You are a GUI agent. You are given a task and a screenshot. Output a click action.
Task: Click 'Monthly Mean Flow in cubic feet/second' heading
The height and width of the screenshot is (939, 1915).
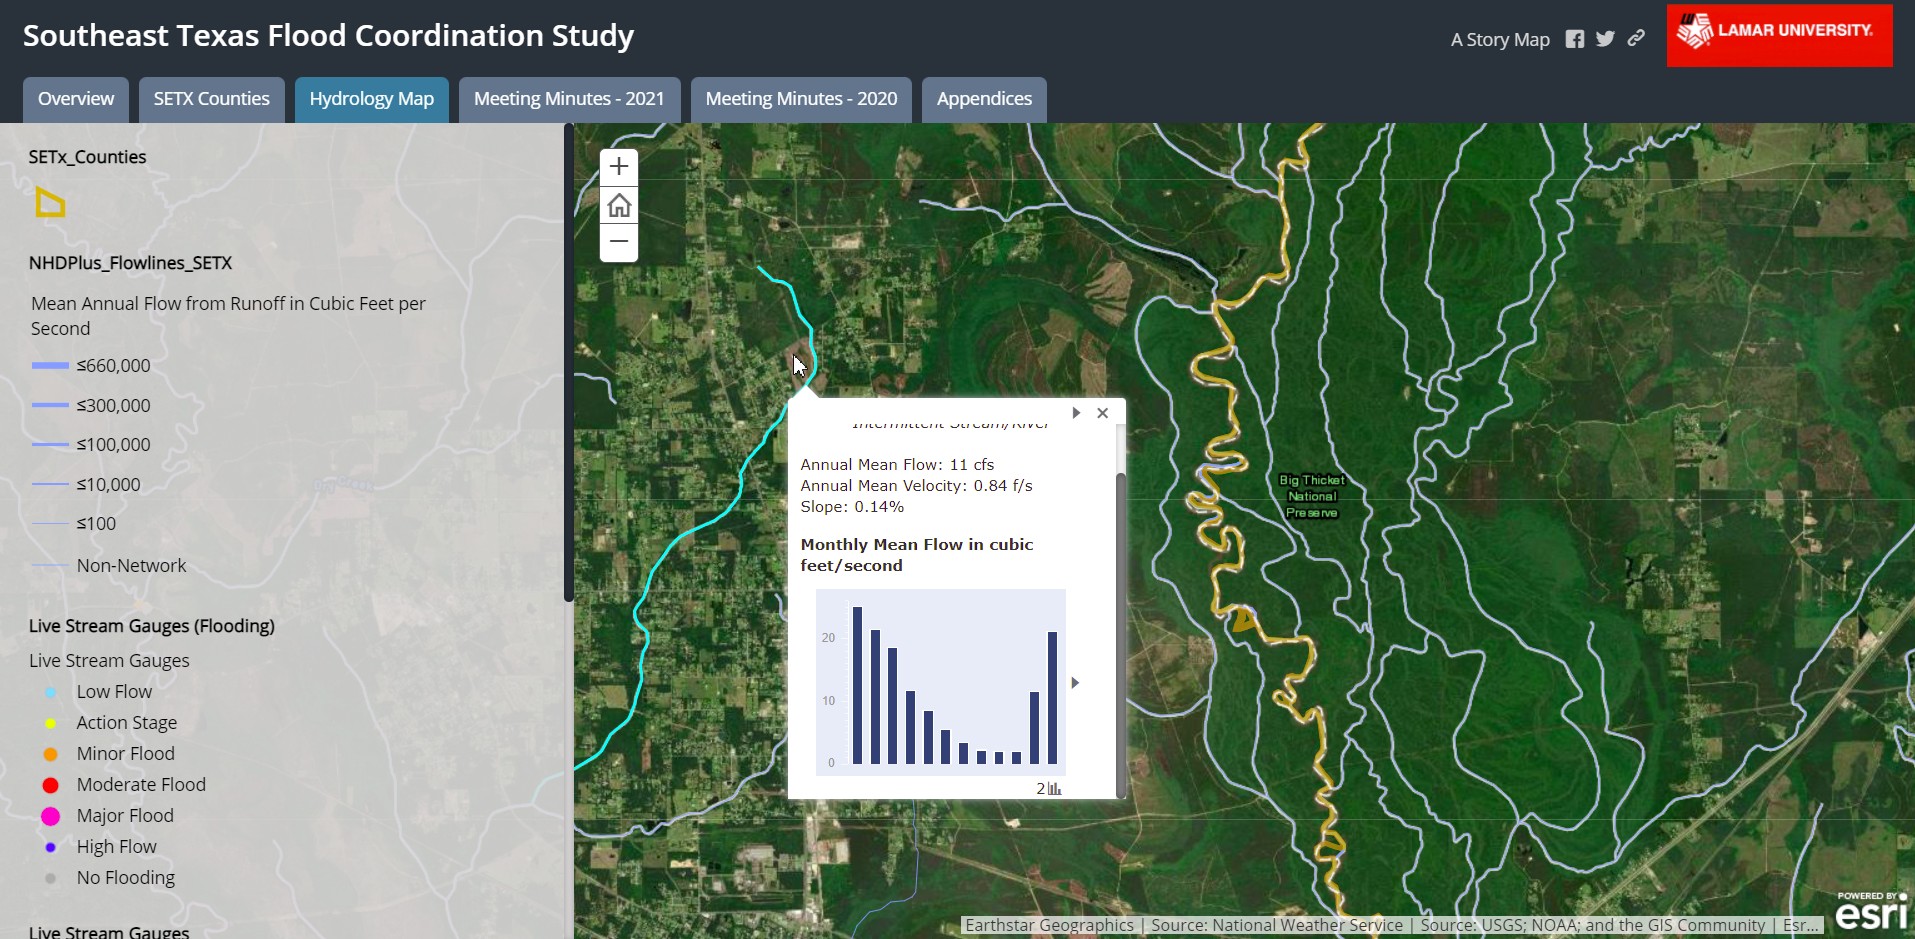(x=917, y=555)
